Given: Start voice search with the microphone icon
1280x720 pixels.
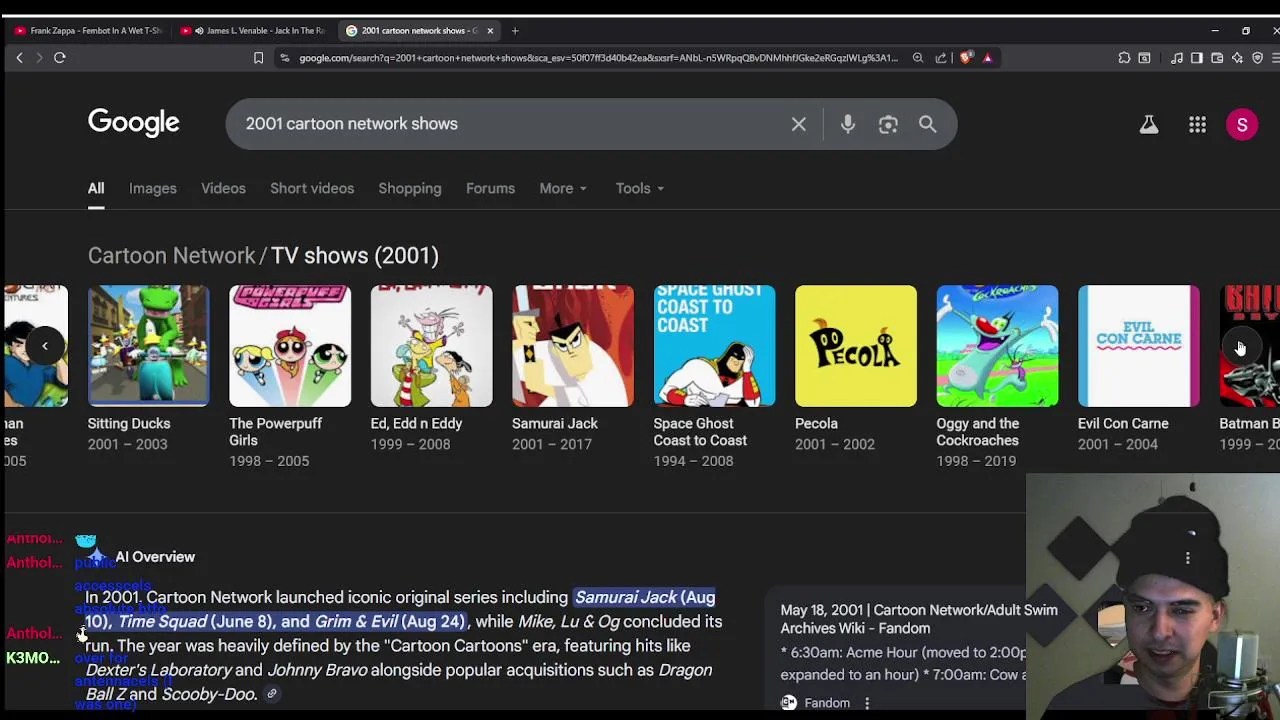Looking at the screenshot, I should [x=848, y=124].
